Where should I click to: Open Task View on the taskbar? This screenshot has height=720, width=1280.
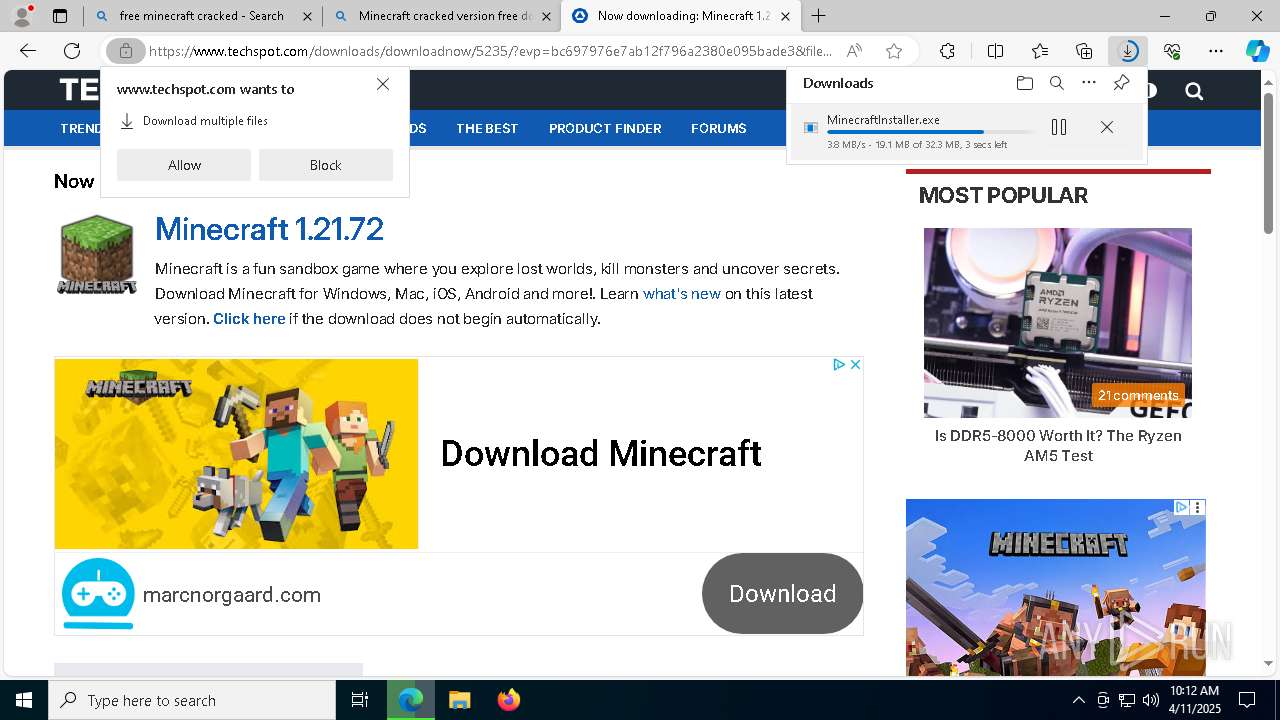click(x=360, y=700)
